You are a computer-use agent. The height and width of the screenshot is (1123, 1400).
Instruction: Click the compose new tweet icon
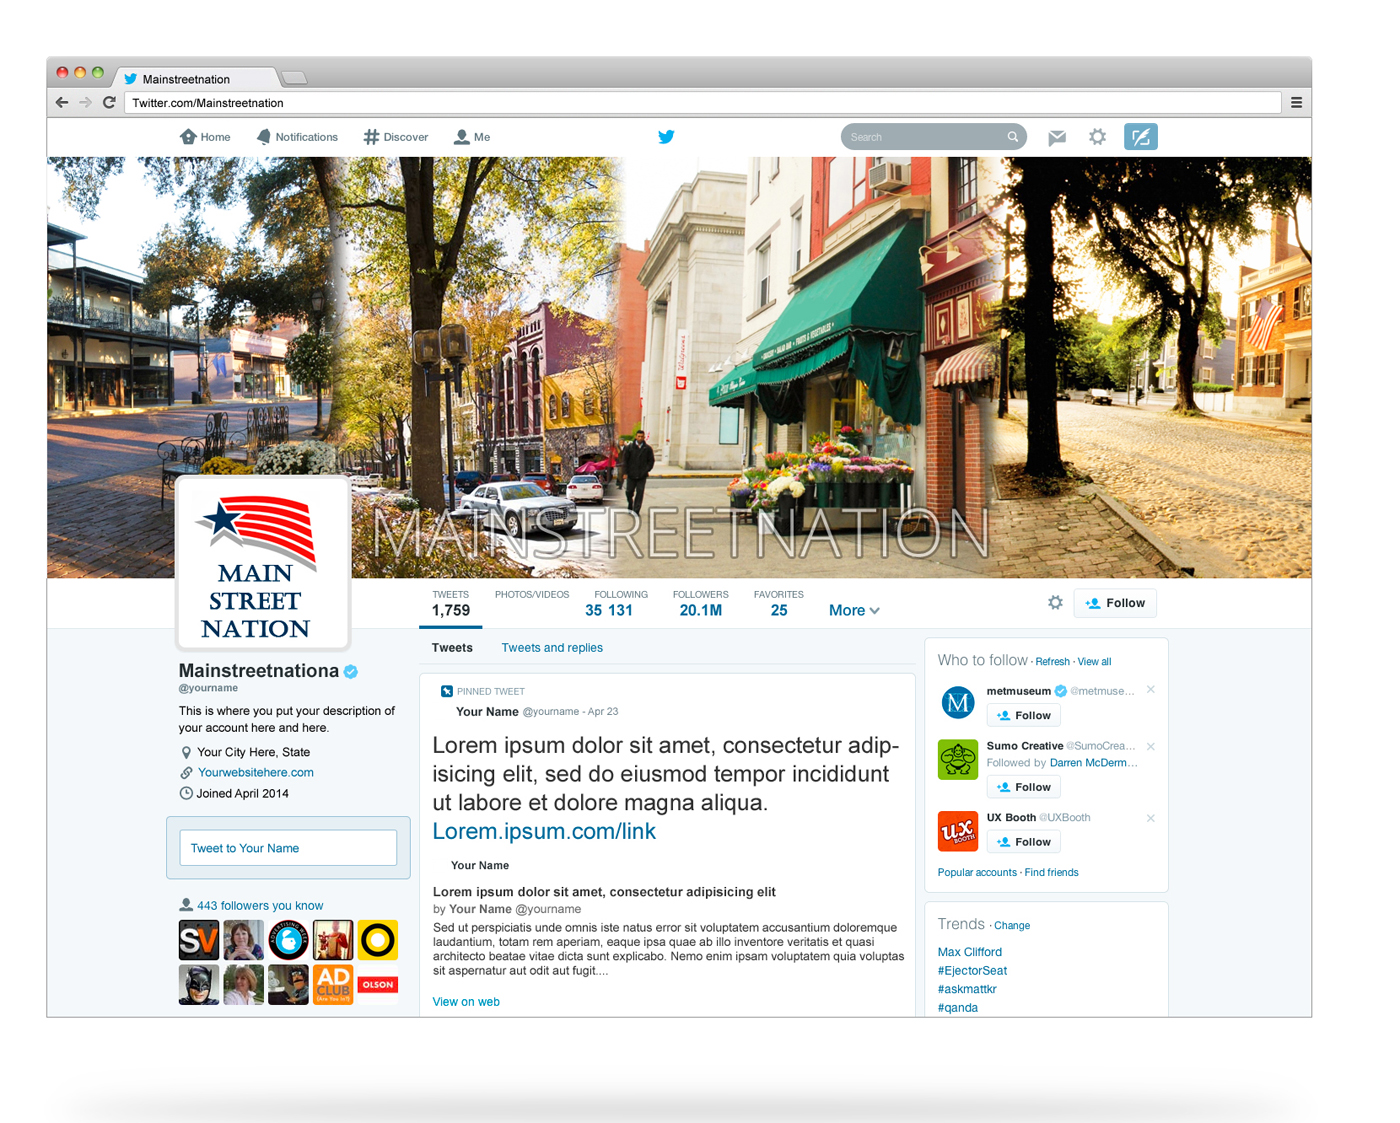click(1141, 137)
